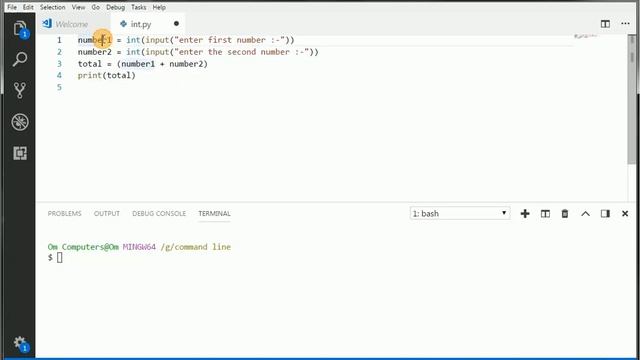The height and width of the screenshot is (360, 640).
Task: Open the Source Control view icon
Action: pyautogui.click(x=20, y=91)
